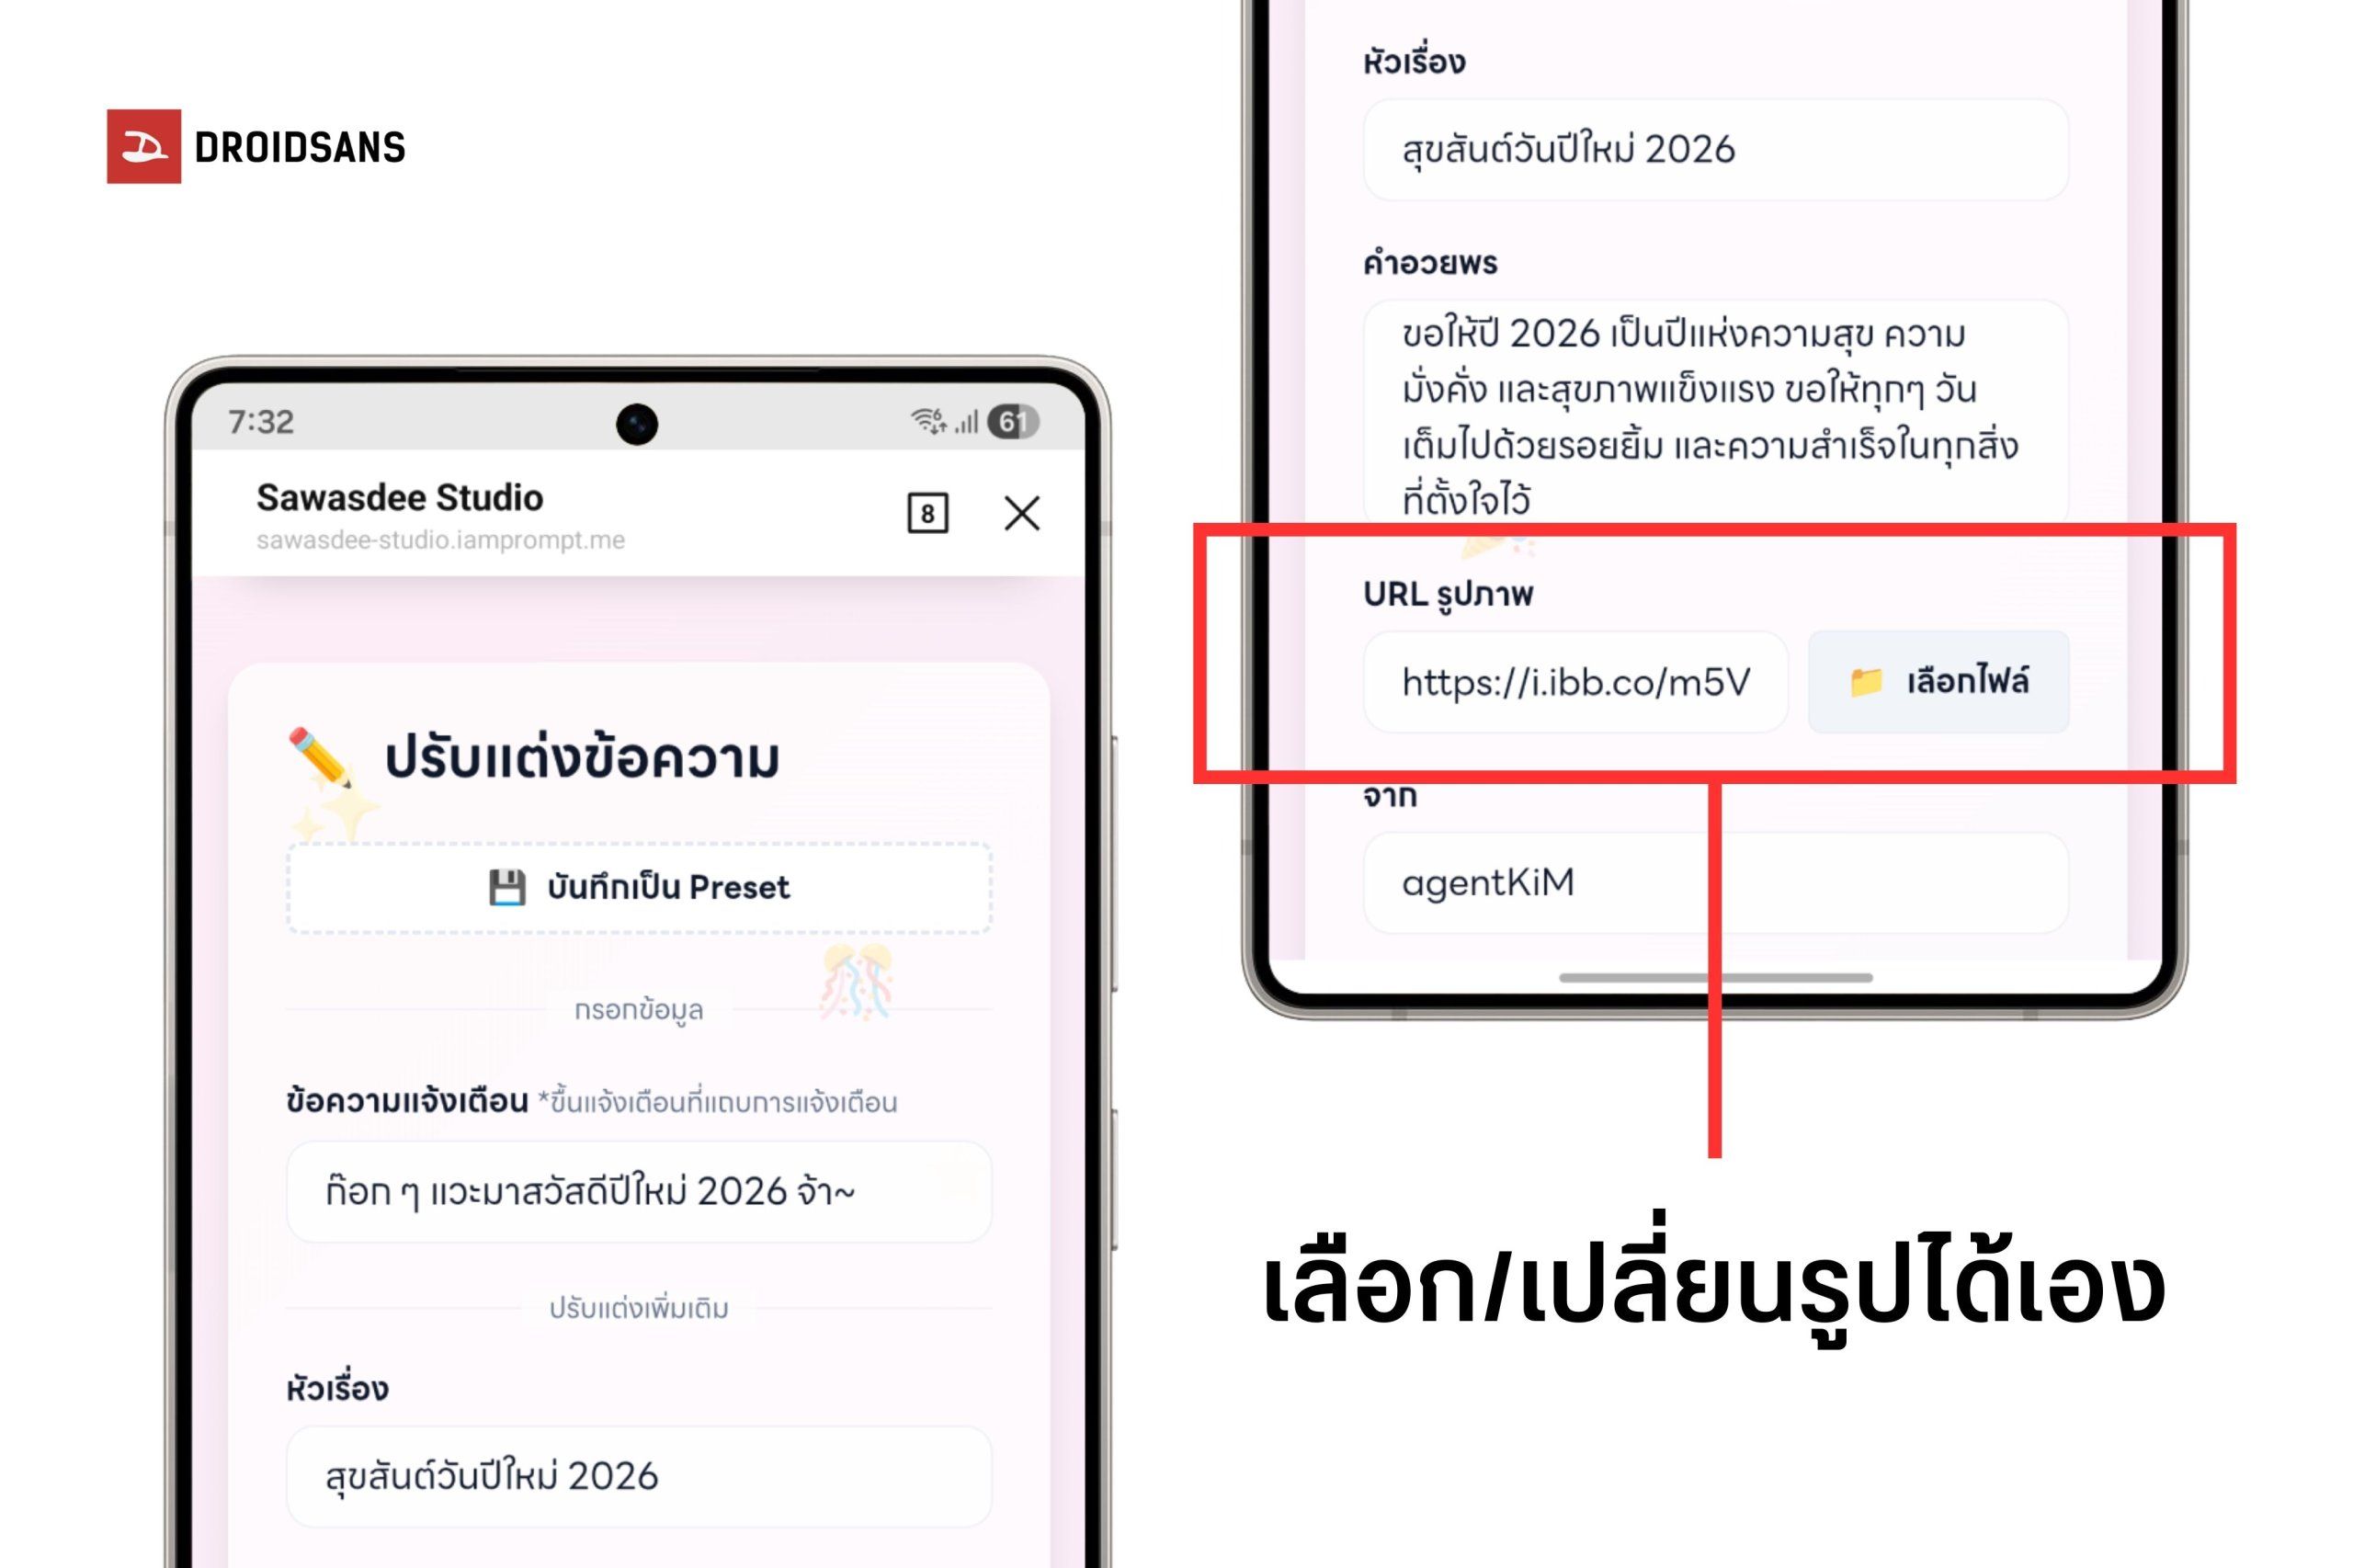2353x1568 pixels.
Task: Click the คำอวยพร blessing text area
Action: point(1714,411)
